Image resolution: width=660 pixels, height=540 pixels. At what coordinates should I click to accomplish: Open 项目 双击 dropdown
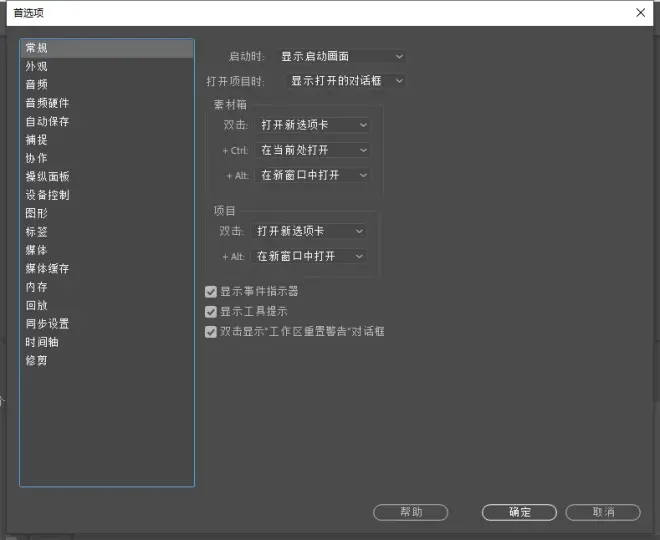308,231
